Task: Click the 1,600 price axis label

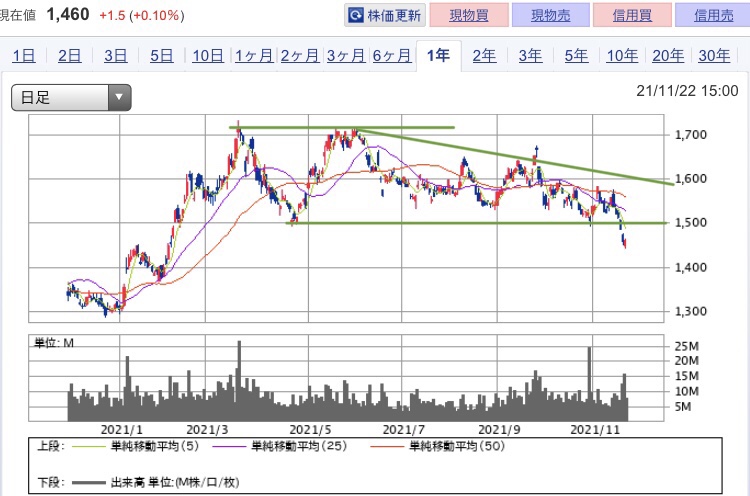Action: (690, 178)
